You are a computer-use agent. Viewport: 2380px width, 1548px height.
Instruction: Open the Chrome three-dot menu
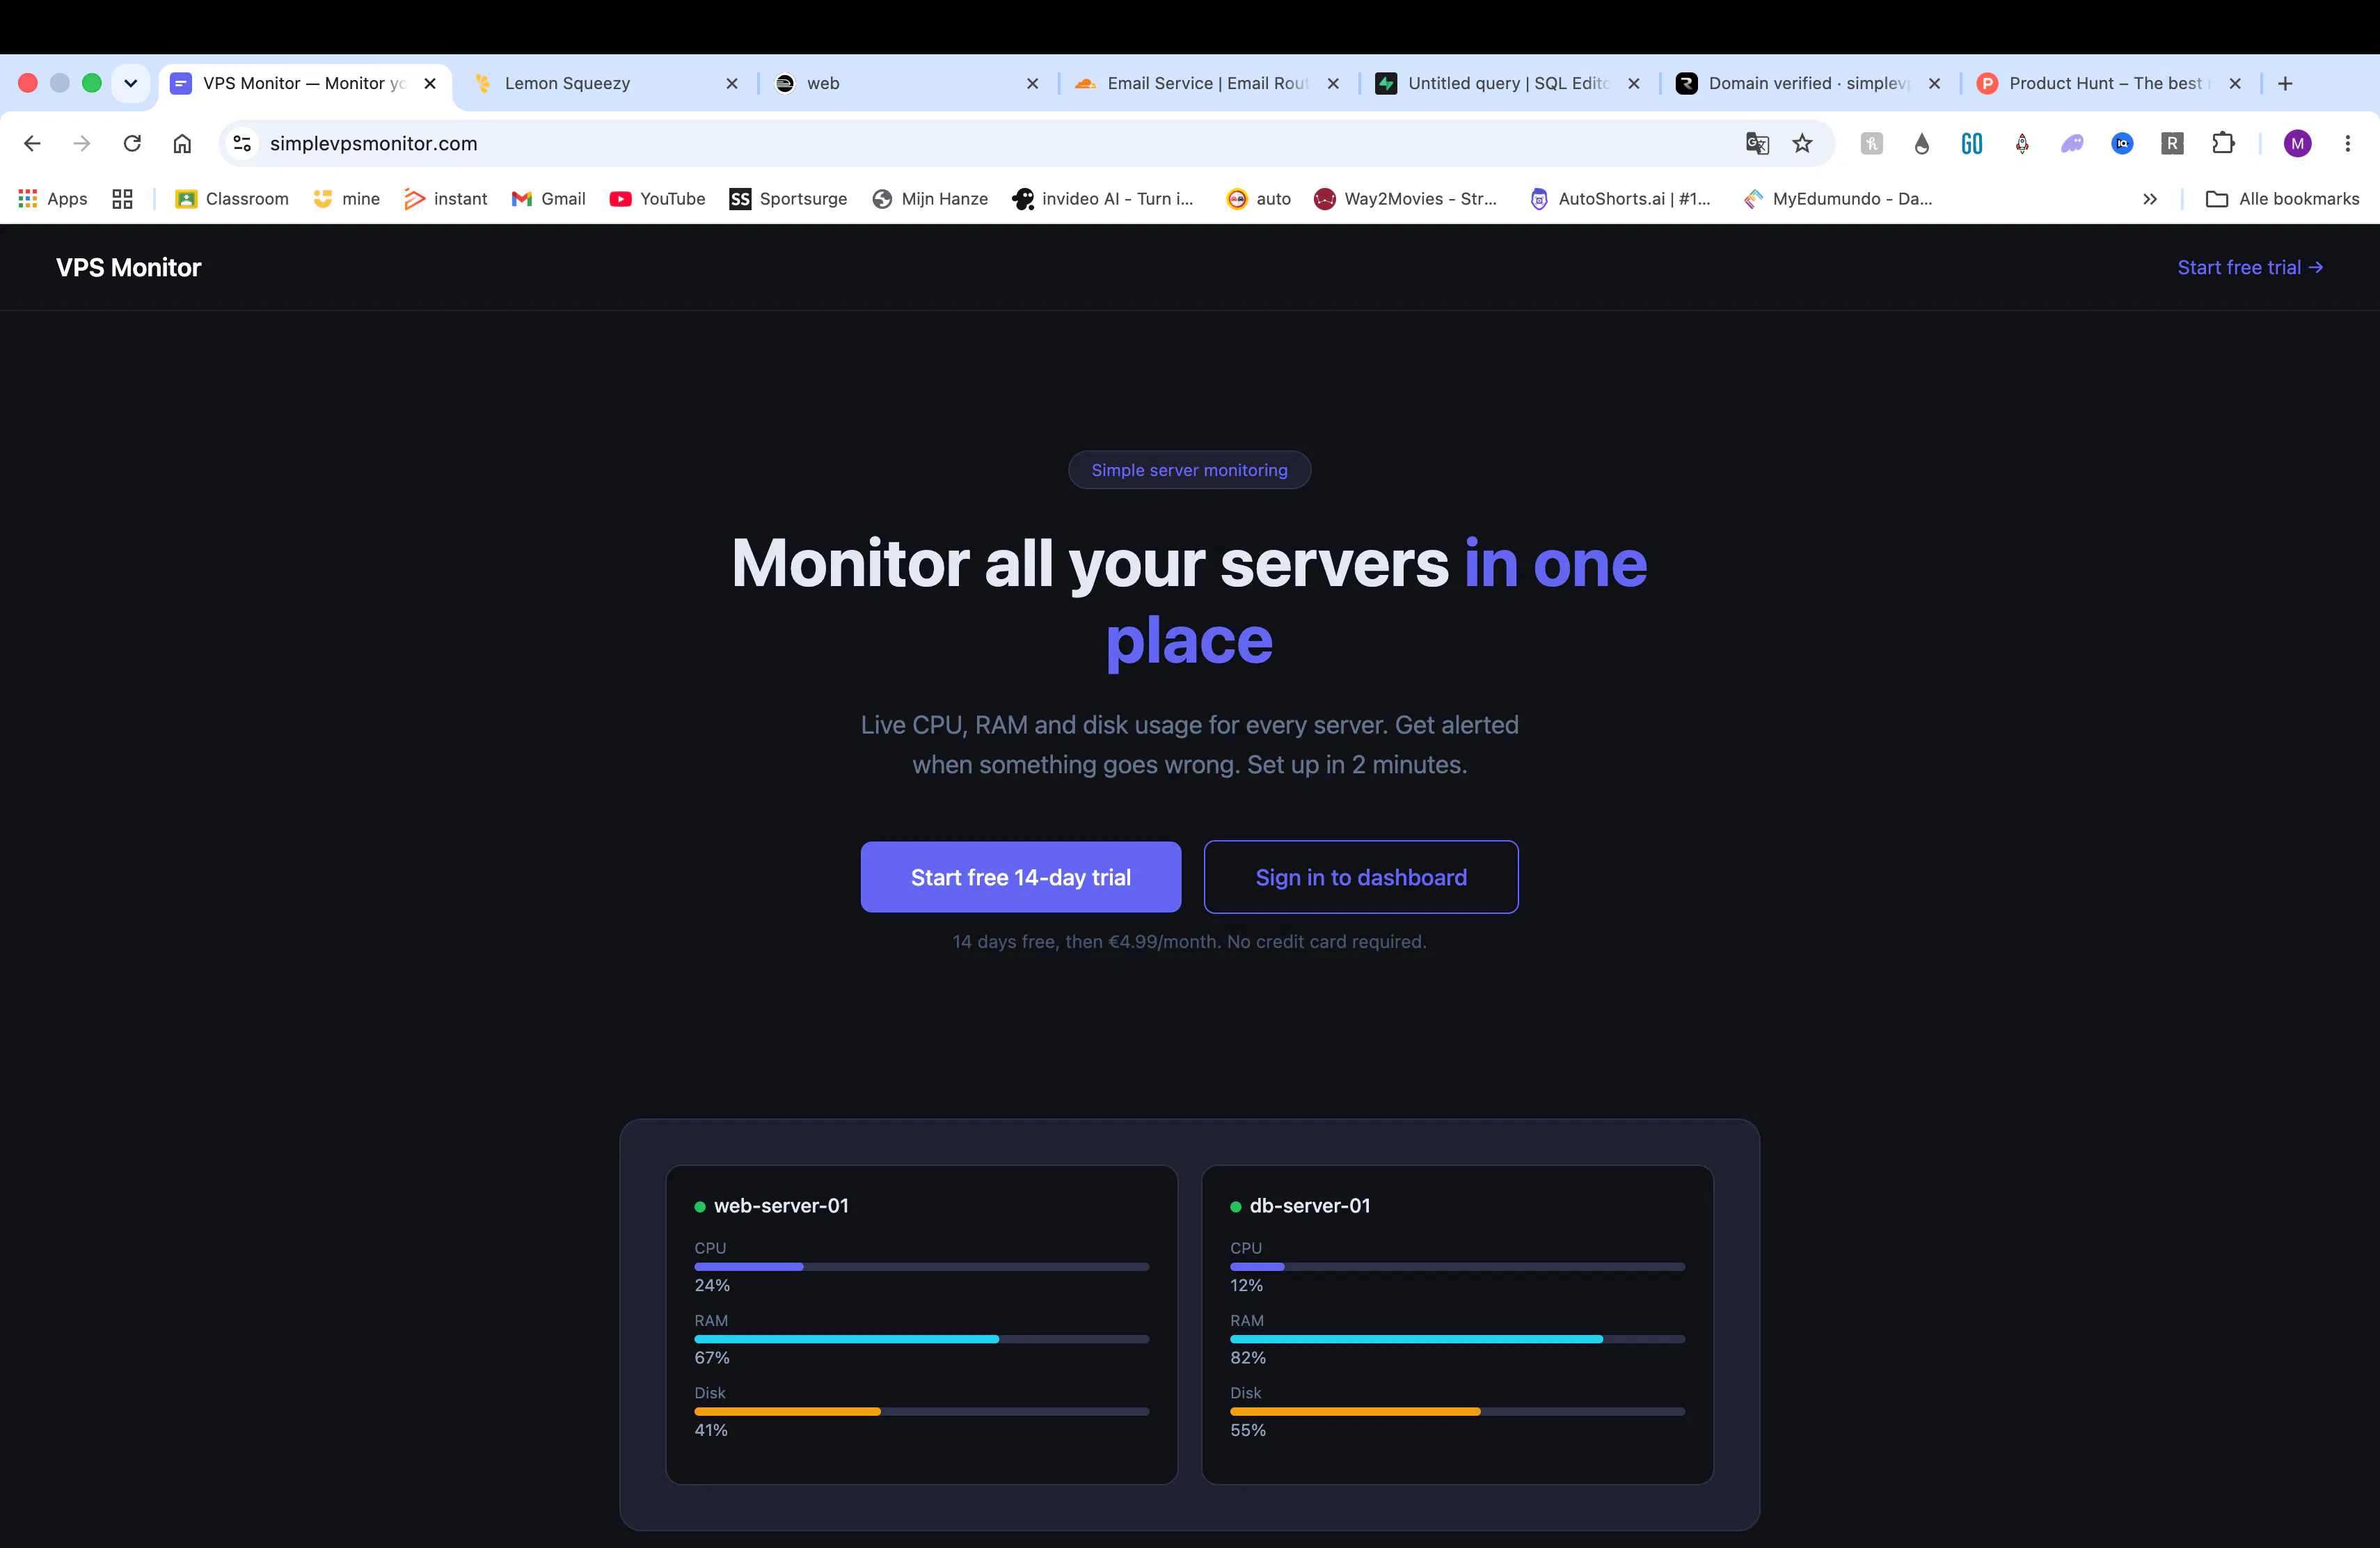[2347, 143]
